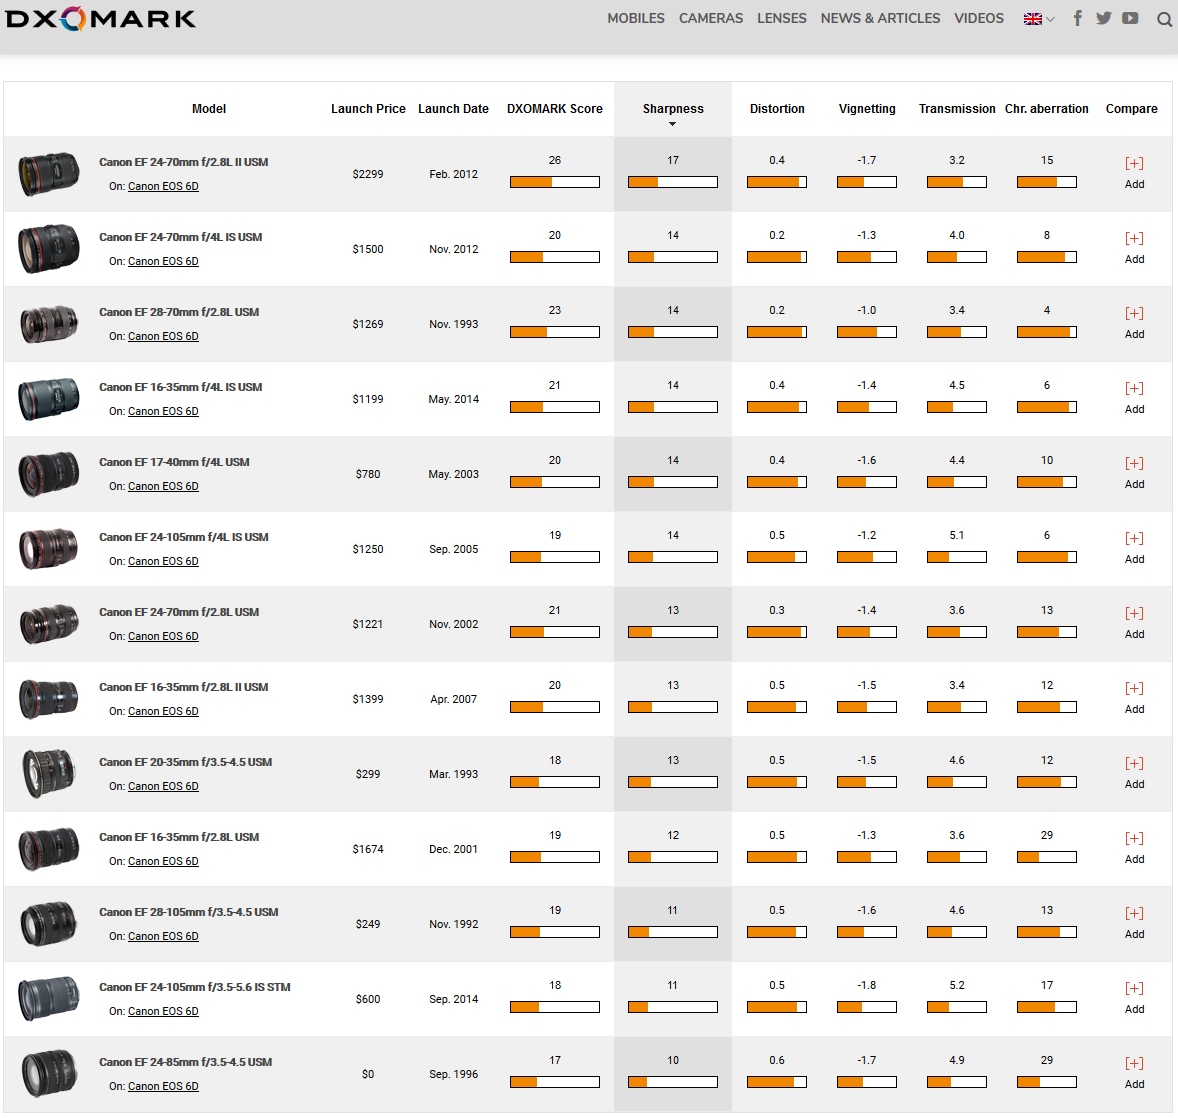Sort table by Transmission header
The image size is (1178, 1118).
[956, 109]
